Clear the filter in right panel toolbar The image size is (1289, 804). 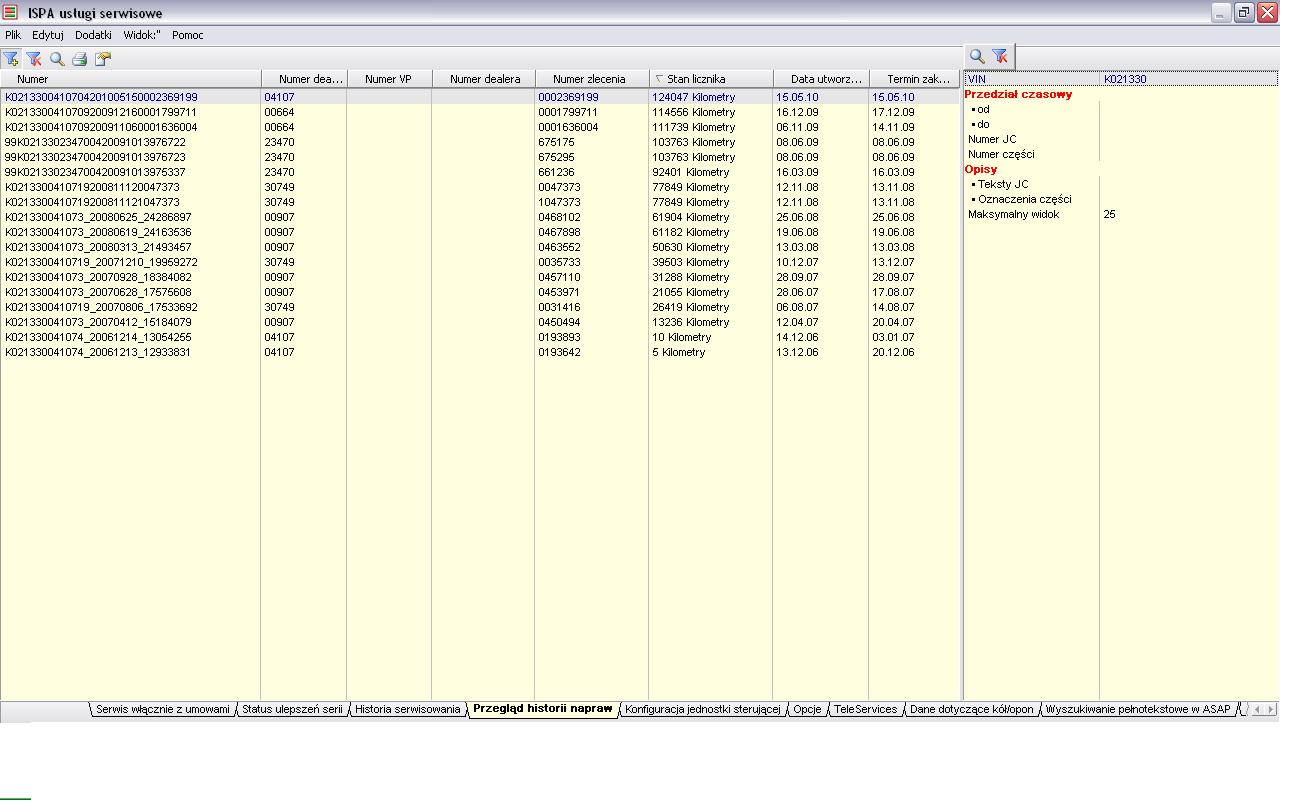pos(1000,57)
